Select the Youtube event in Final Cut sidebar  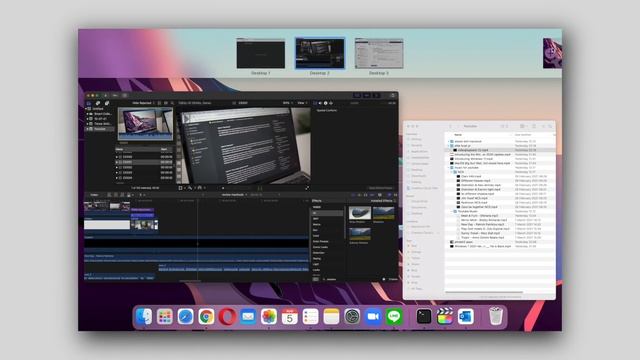click(100, 129)
